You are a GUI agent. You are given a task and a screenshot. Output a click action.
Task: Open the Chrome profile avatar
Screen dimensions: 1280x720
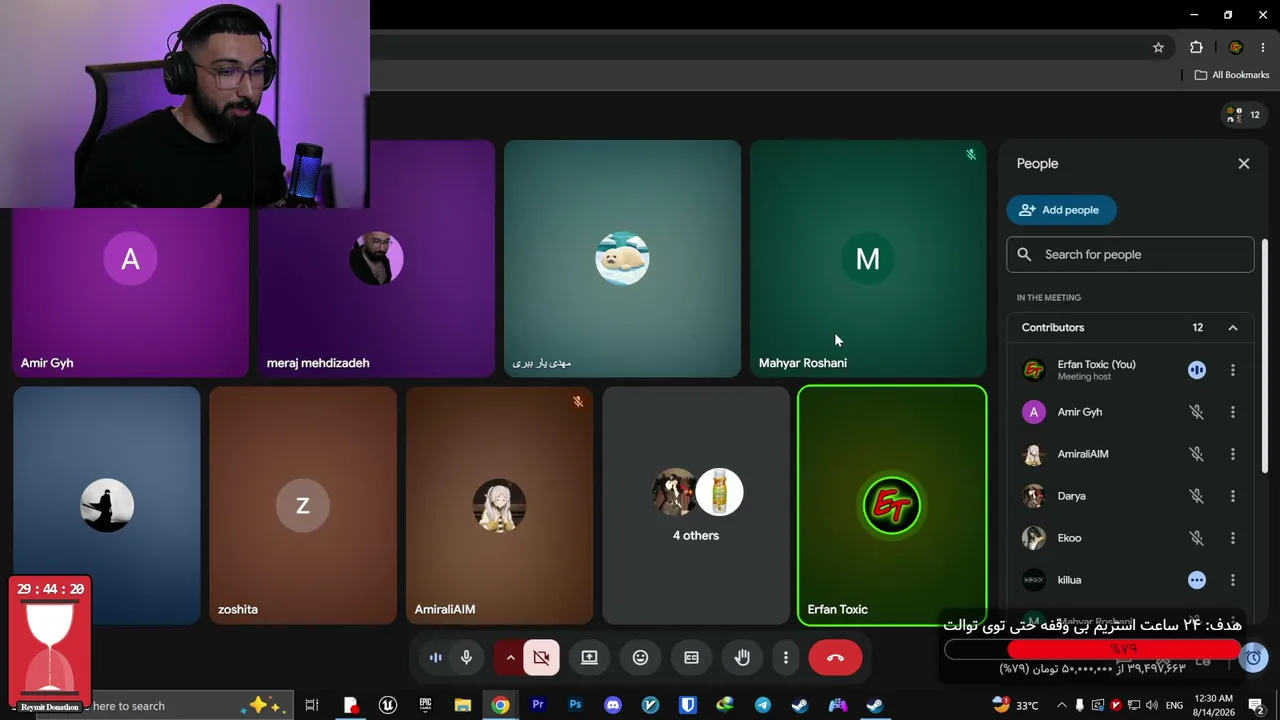tap(1235, 47)
